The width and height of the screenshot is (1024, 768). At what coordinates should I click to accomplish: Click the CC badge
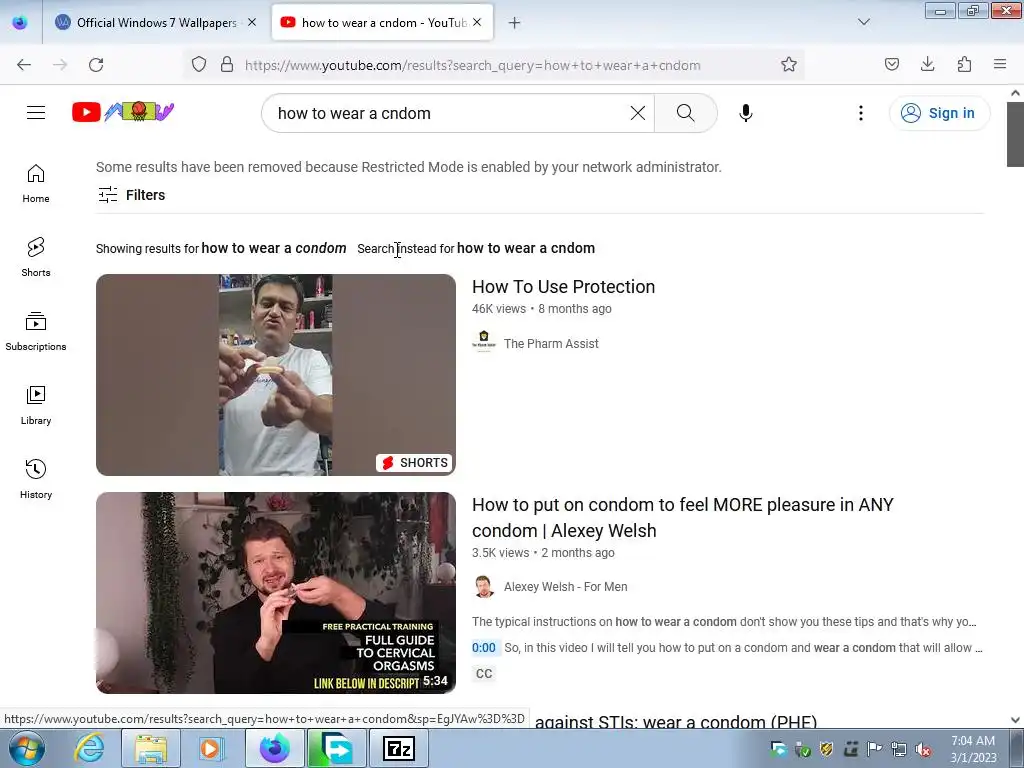[x=484, y=673]
